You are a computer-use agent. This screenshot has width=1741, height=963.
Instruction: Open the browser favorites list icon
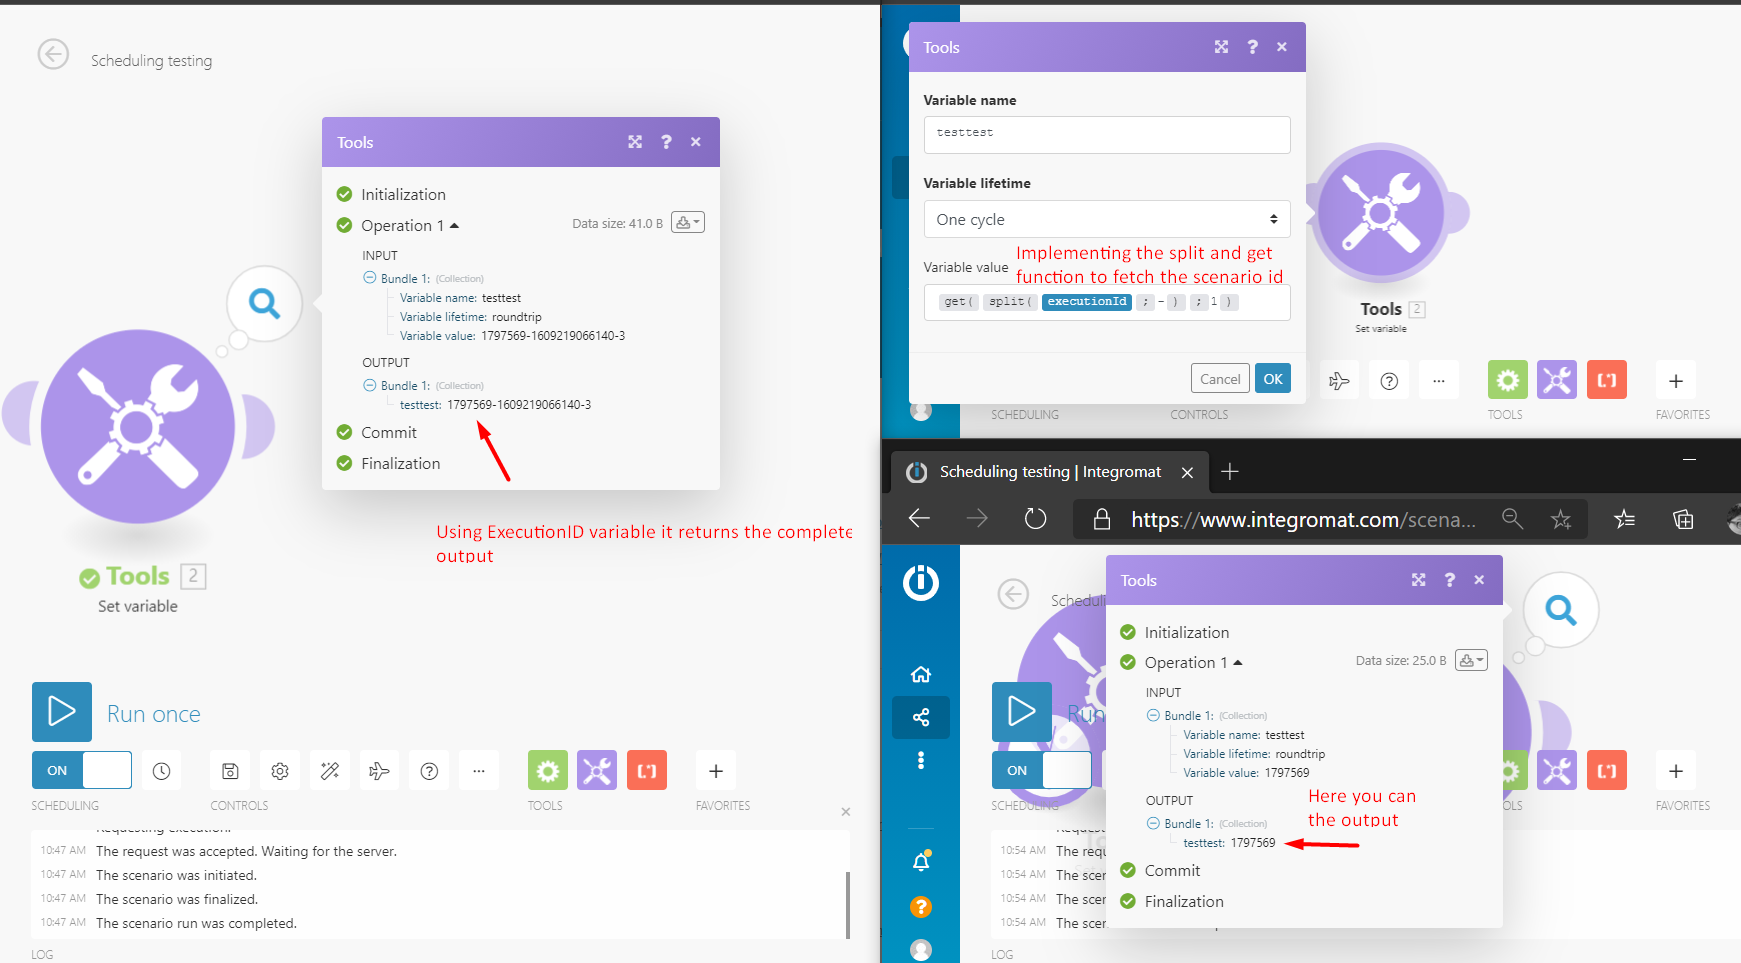click(x=1625, y=519)
